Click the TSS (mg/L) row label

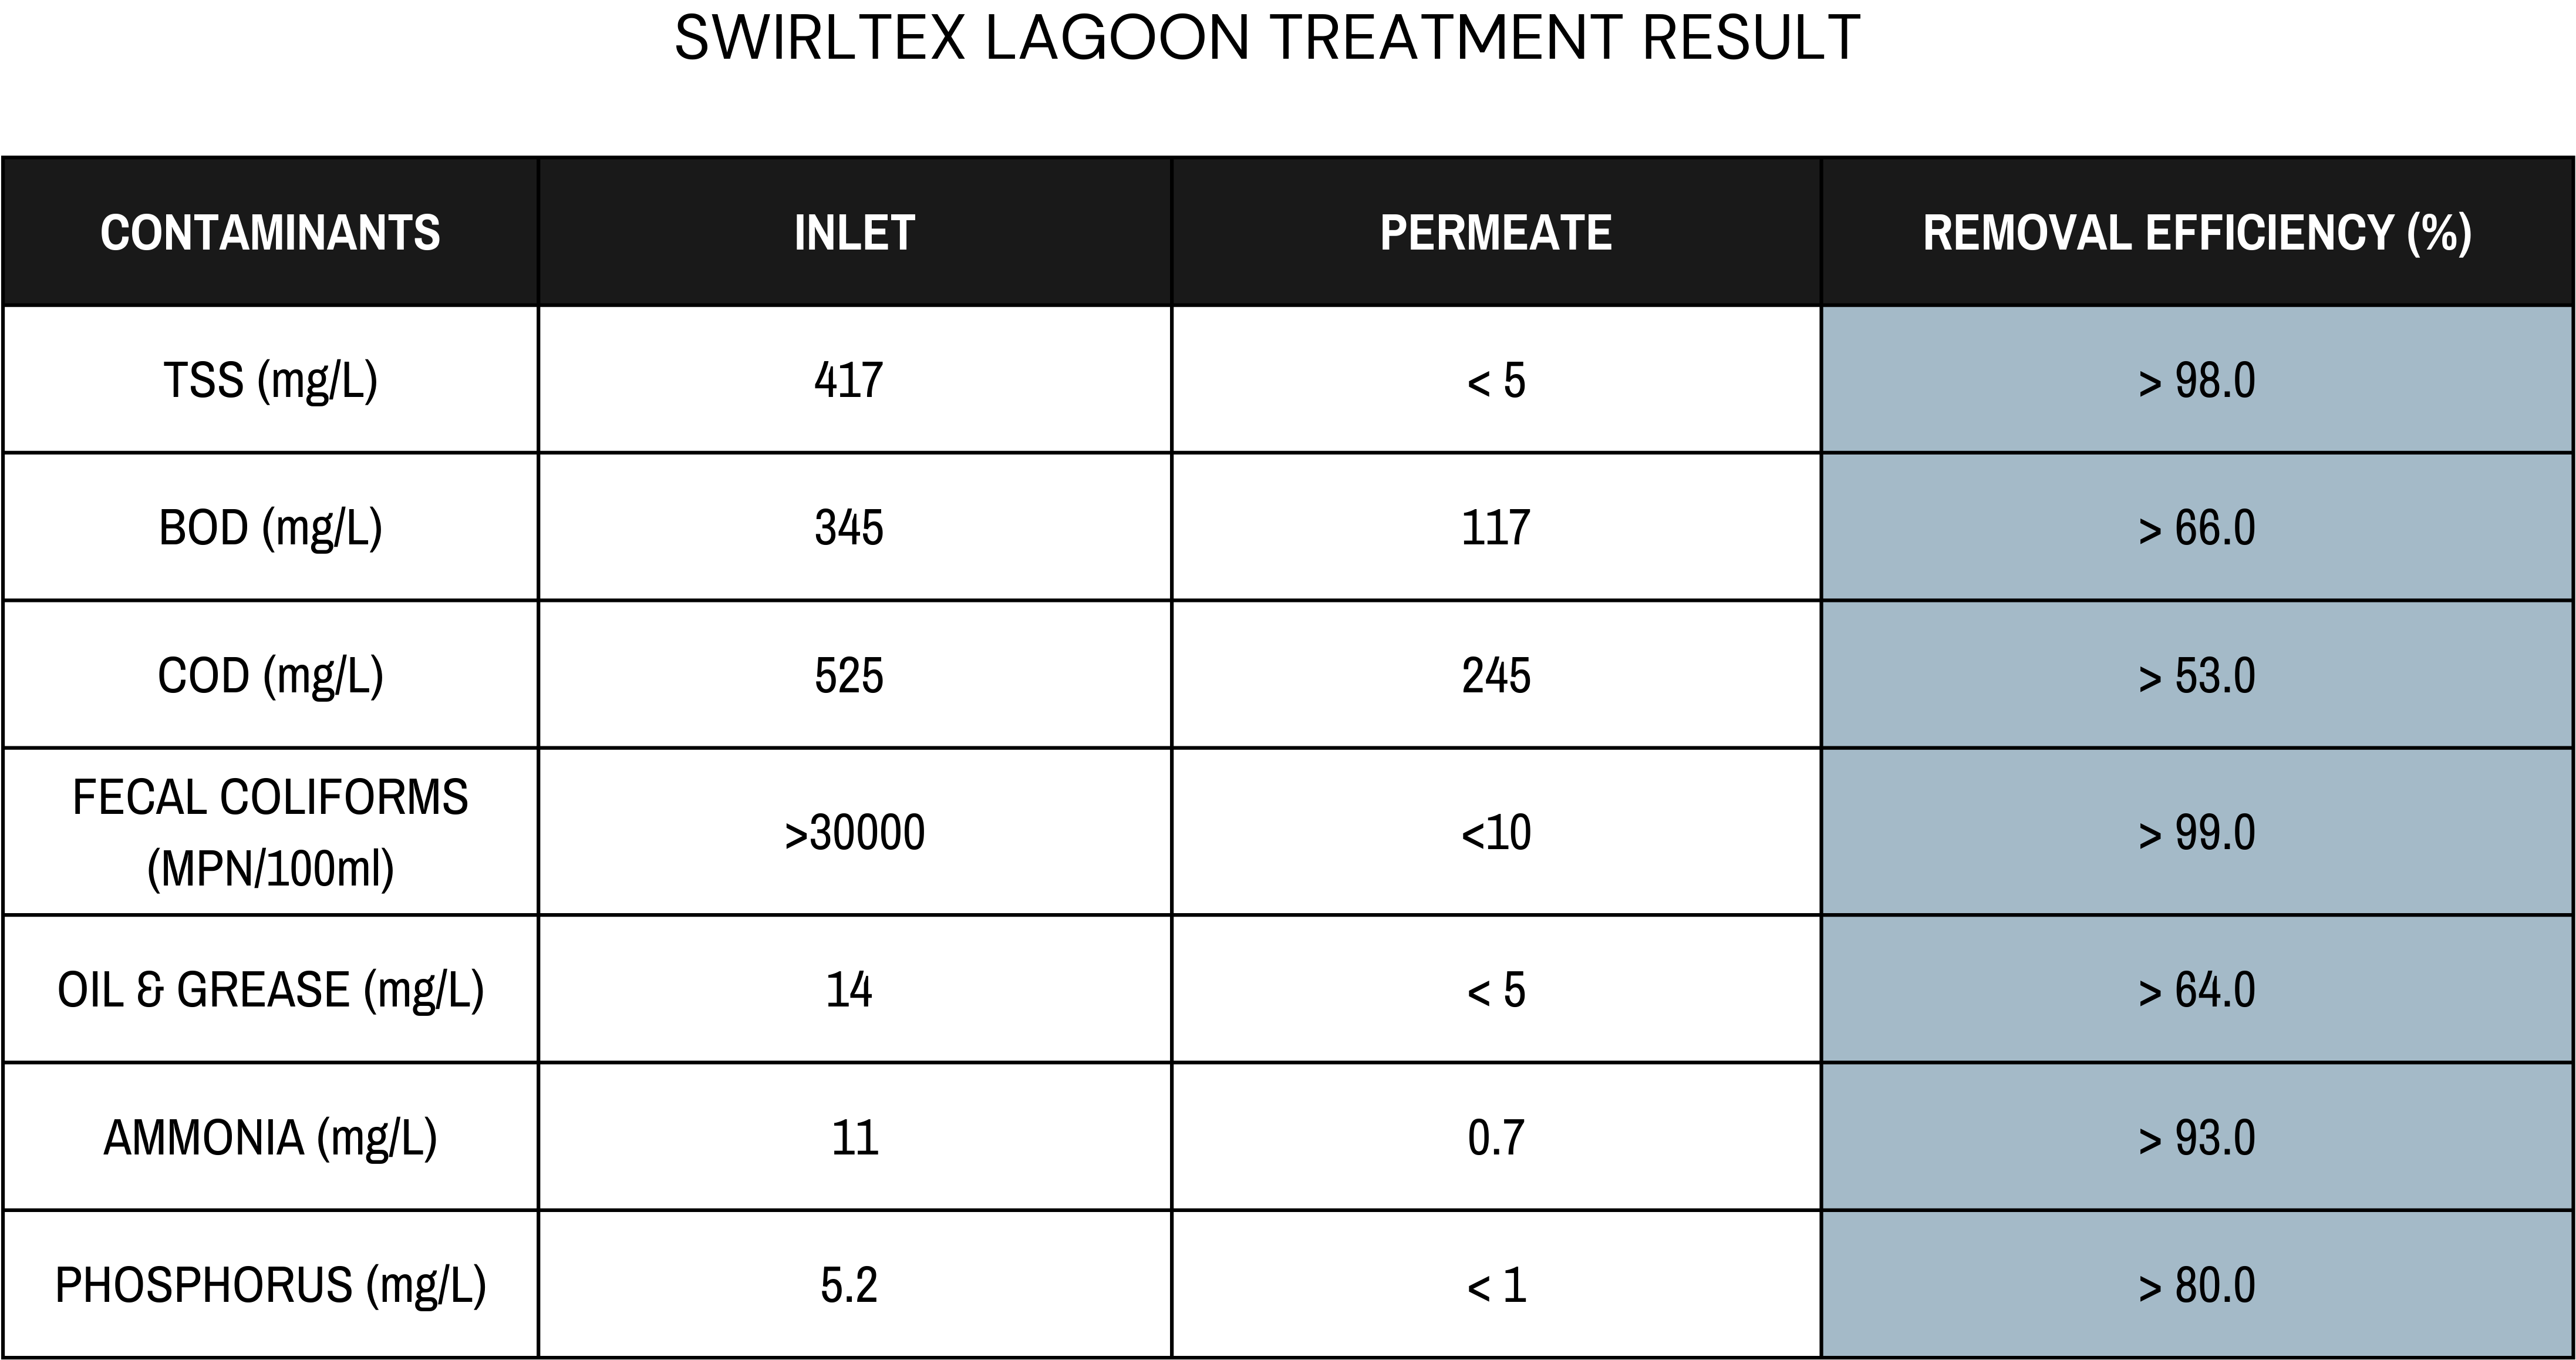point(270,381)
